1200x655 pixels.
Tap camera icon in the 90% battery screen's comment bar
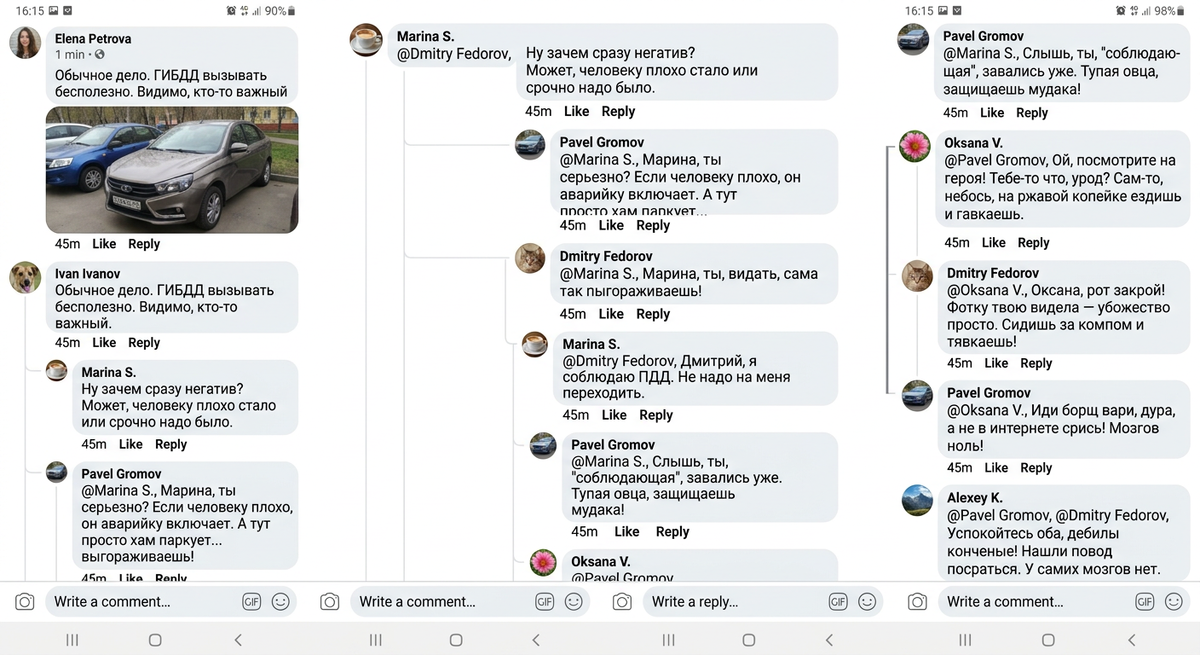point(25,602)
